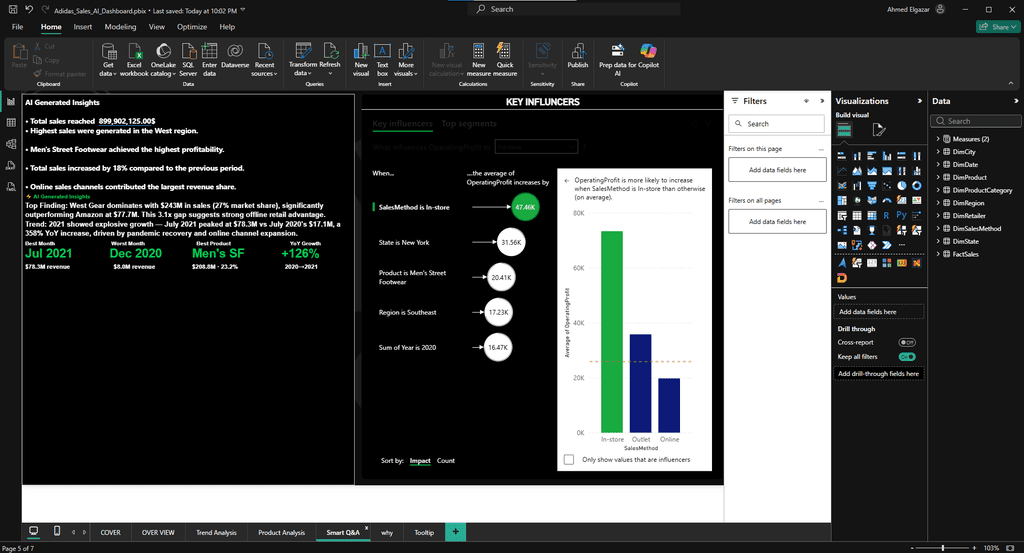Open the Get data dropdown
Image resolution: width=1024 pixels, height=553 pixels.
(x=108, y=59)
